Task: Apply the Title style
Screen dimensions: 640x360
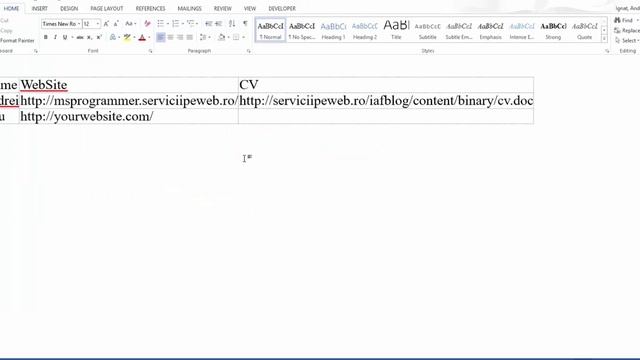Action: point(396,30)
